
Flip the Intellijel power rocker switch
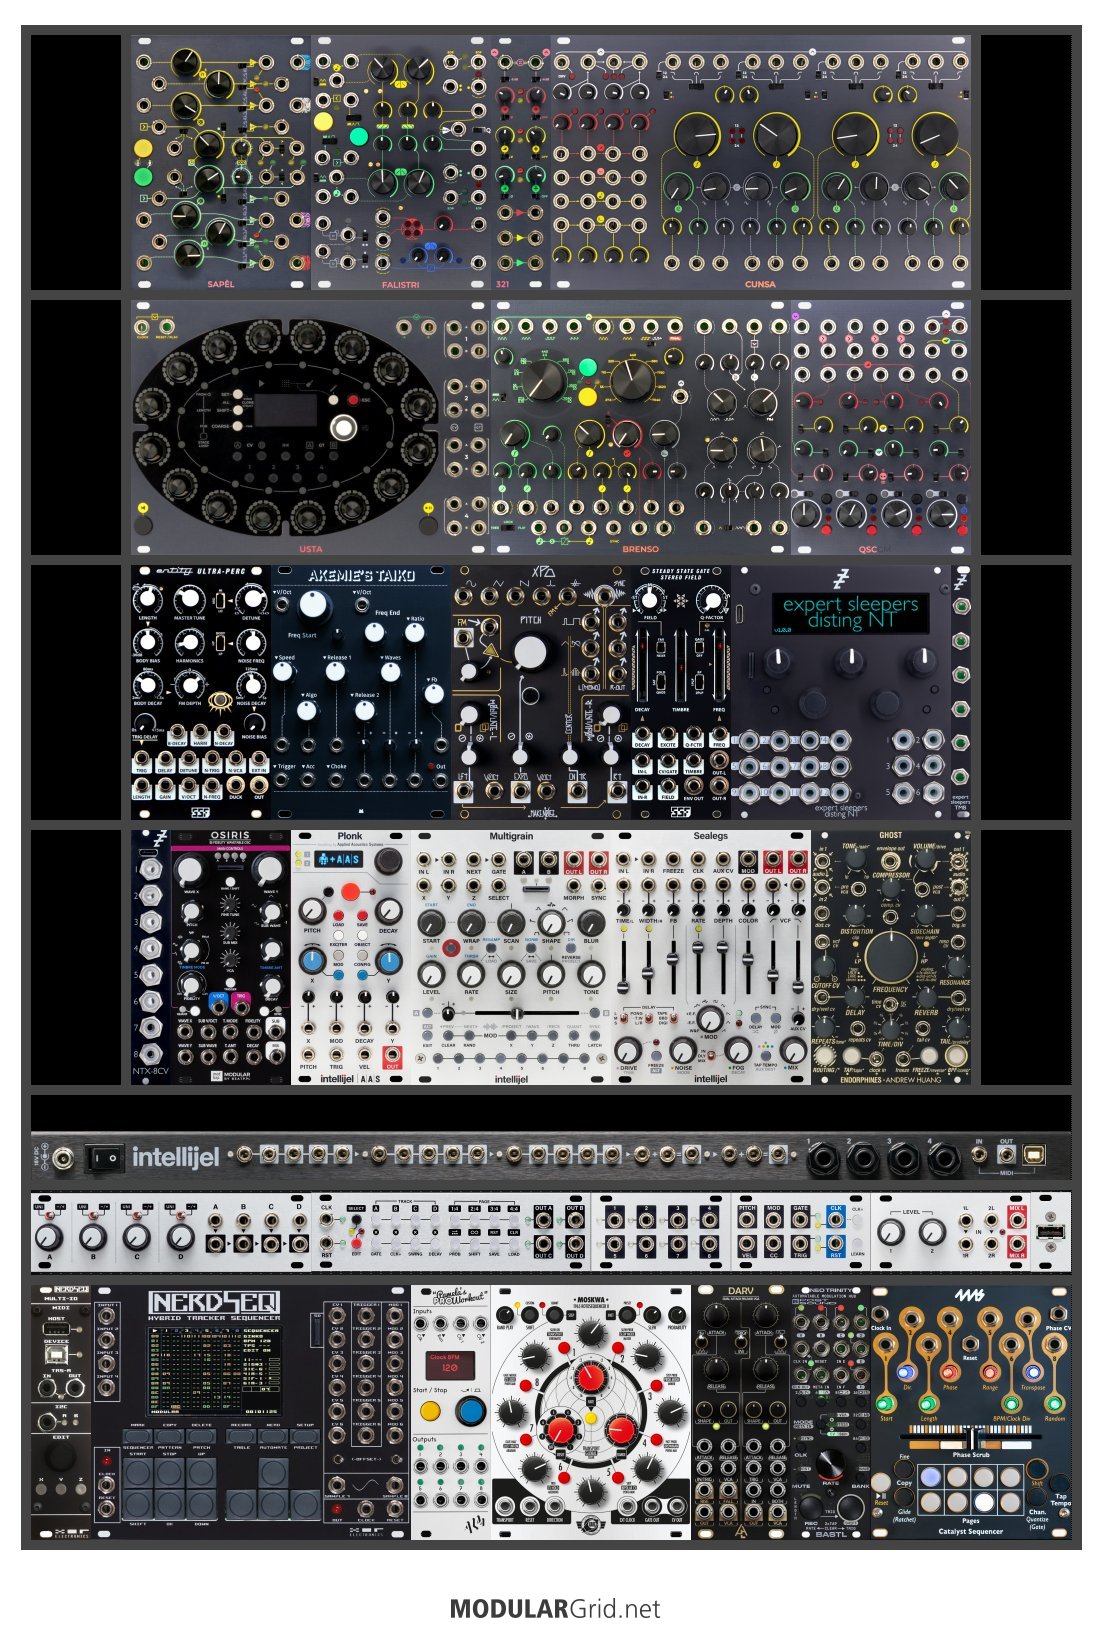(x=104, y=1158)
